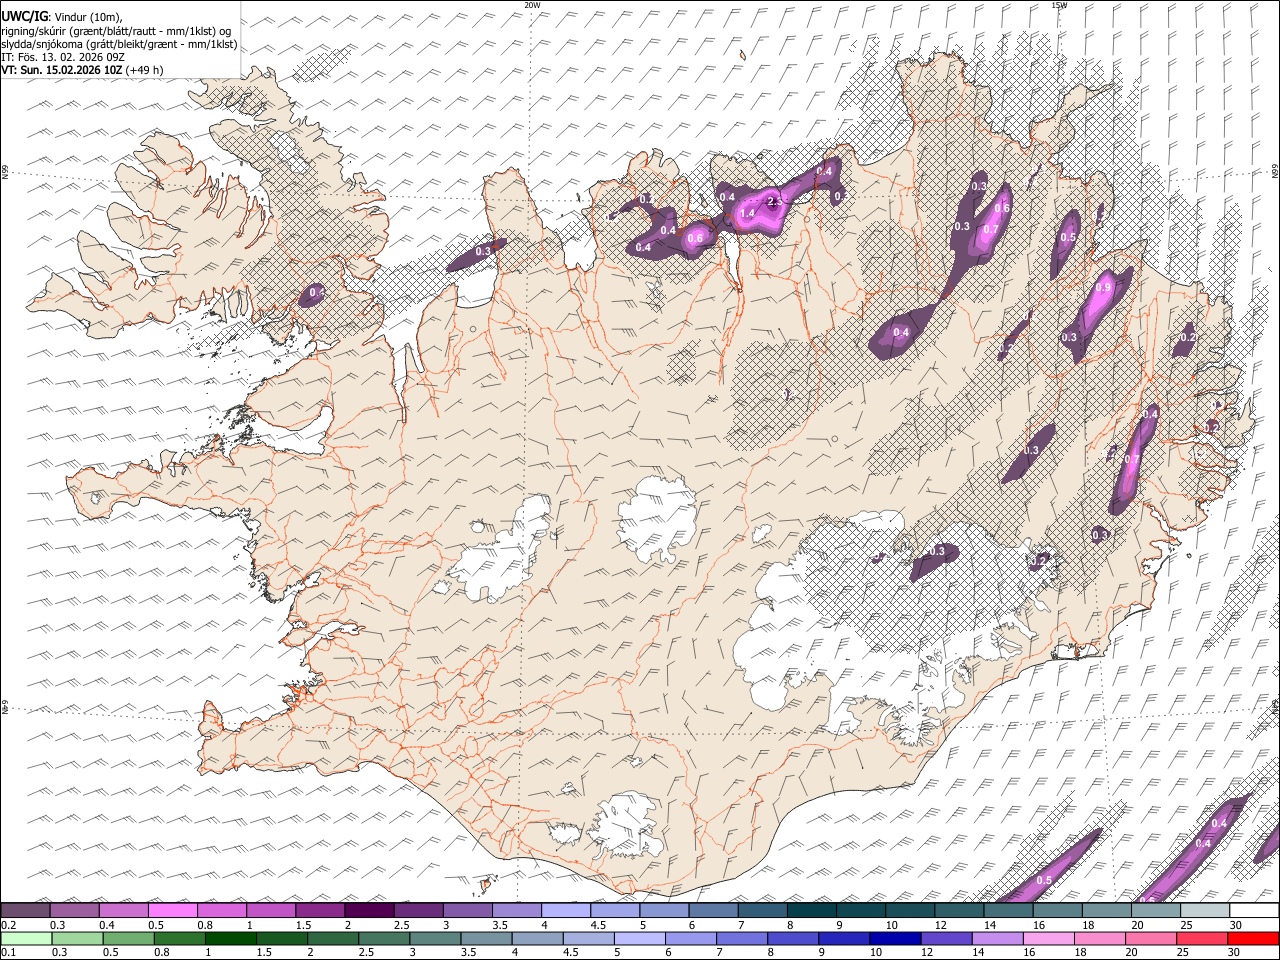The image size is (1280, 960).
Task: Click the '15W' longitude label
Action: pos(1059,5)
